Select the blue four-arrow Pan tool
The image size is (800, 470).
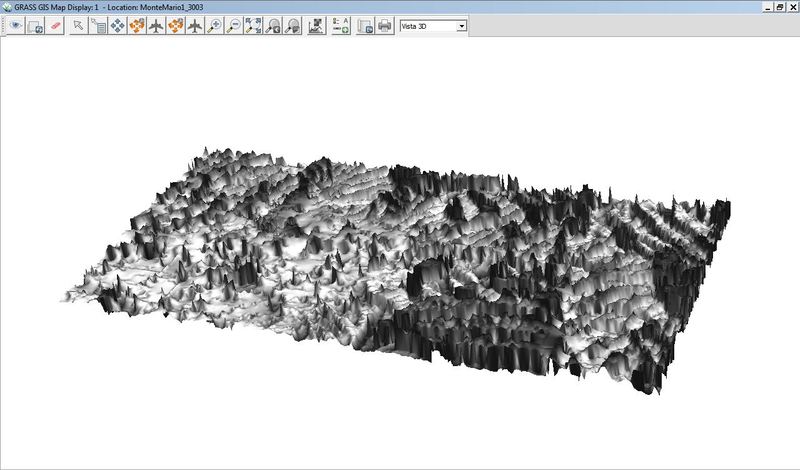(118, 26)
